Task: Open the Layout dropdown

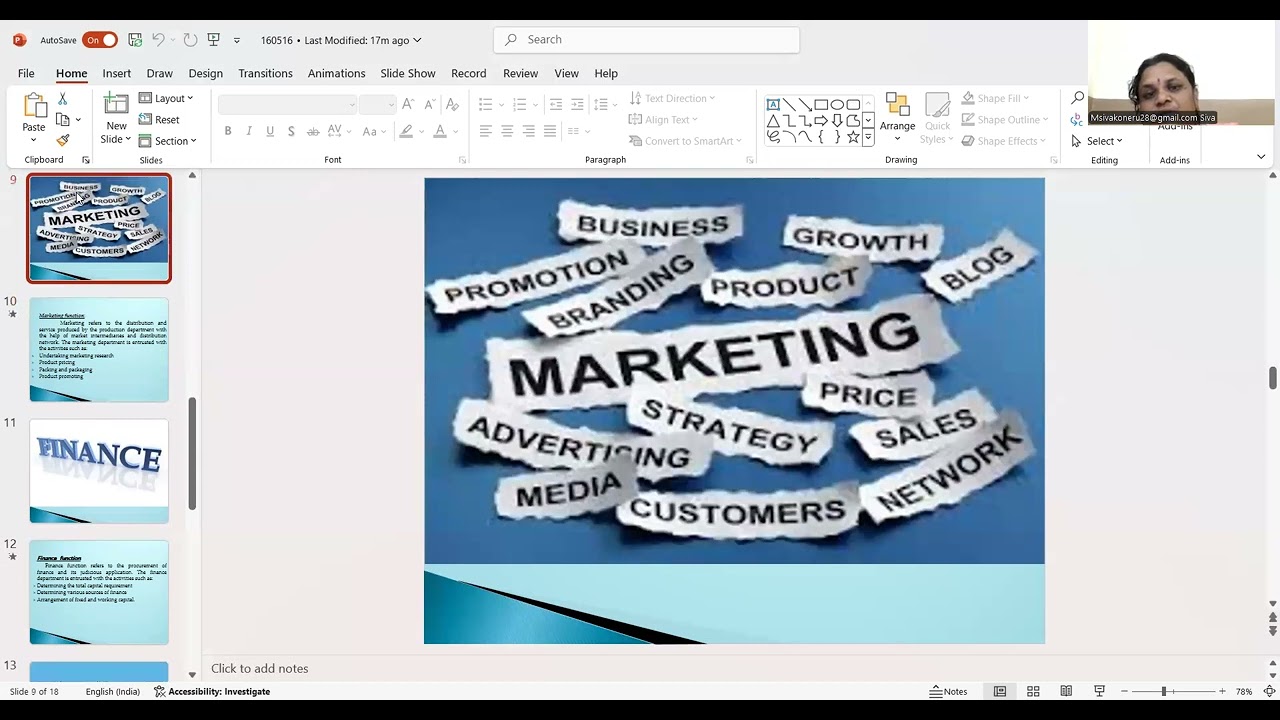Action: [x=166, y=98]
